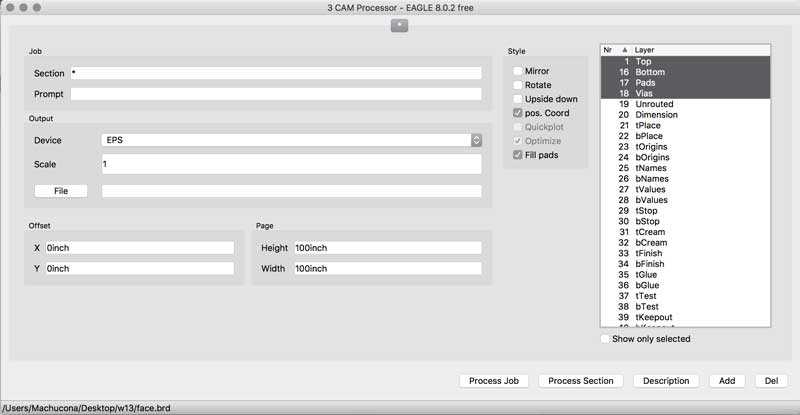
Task: Click the Prompt input field
Action: coord(276,94)
